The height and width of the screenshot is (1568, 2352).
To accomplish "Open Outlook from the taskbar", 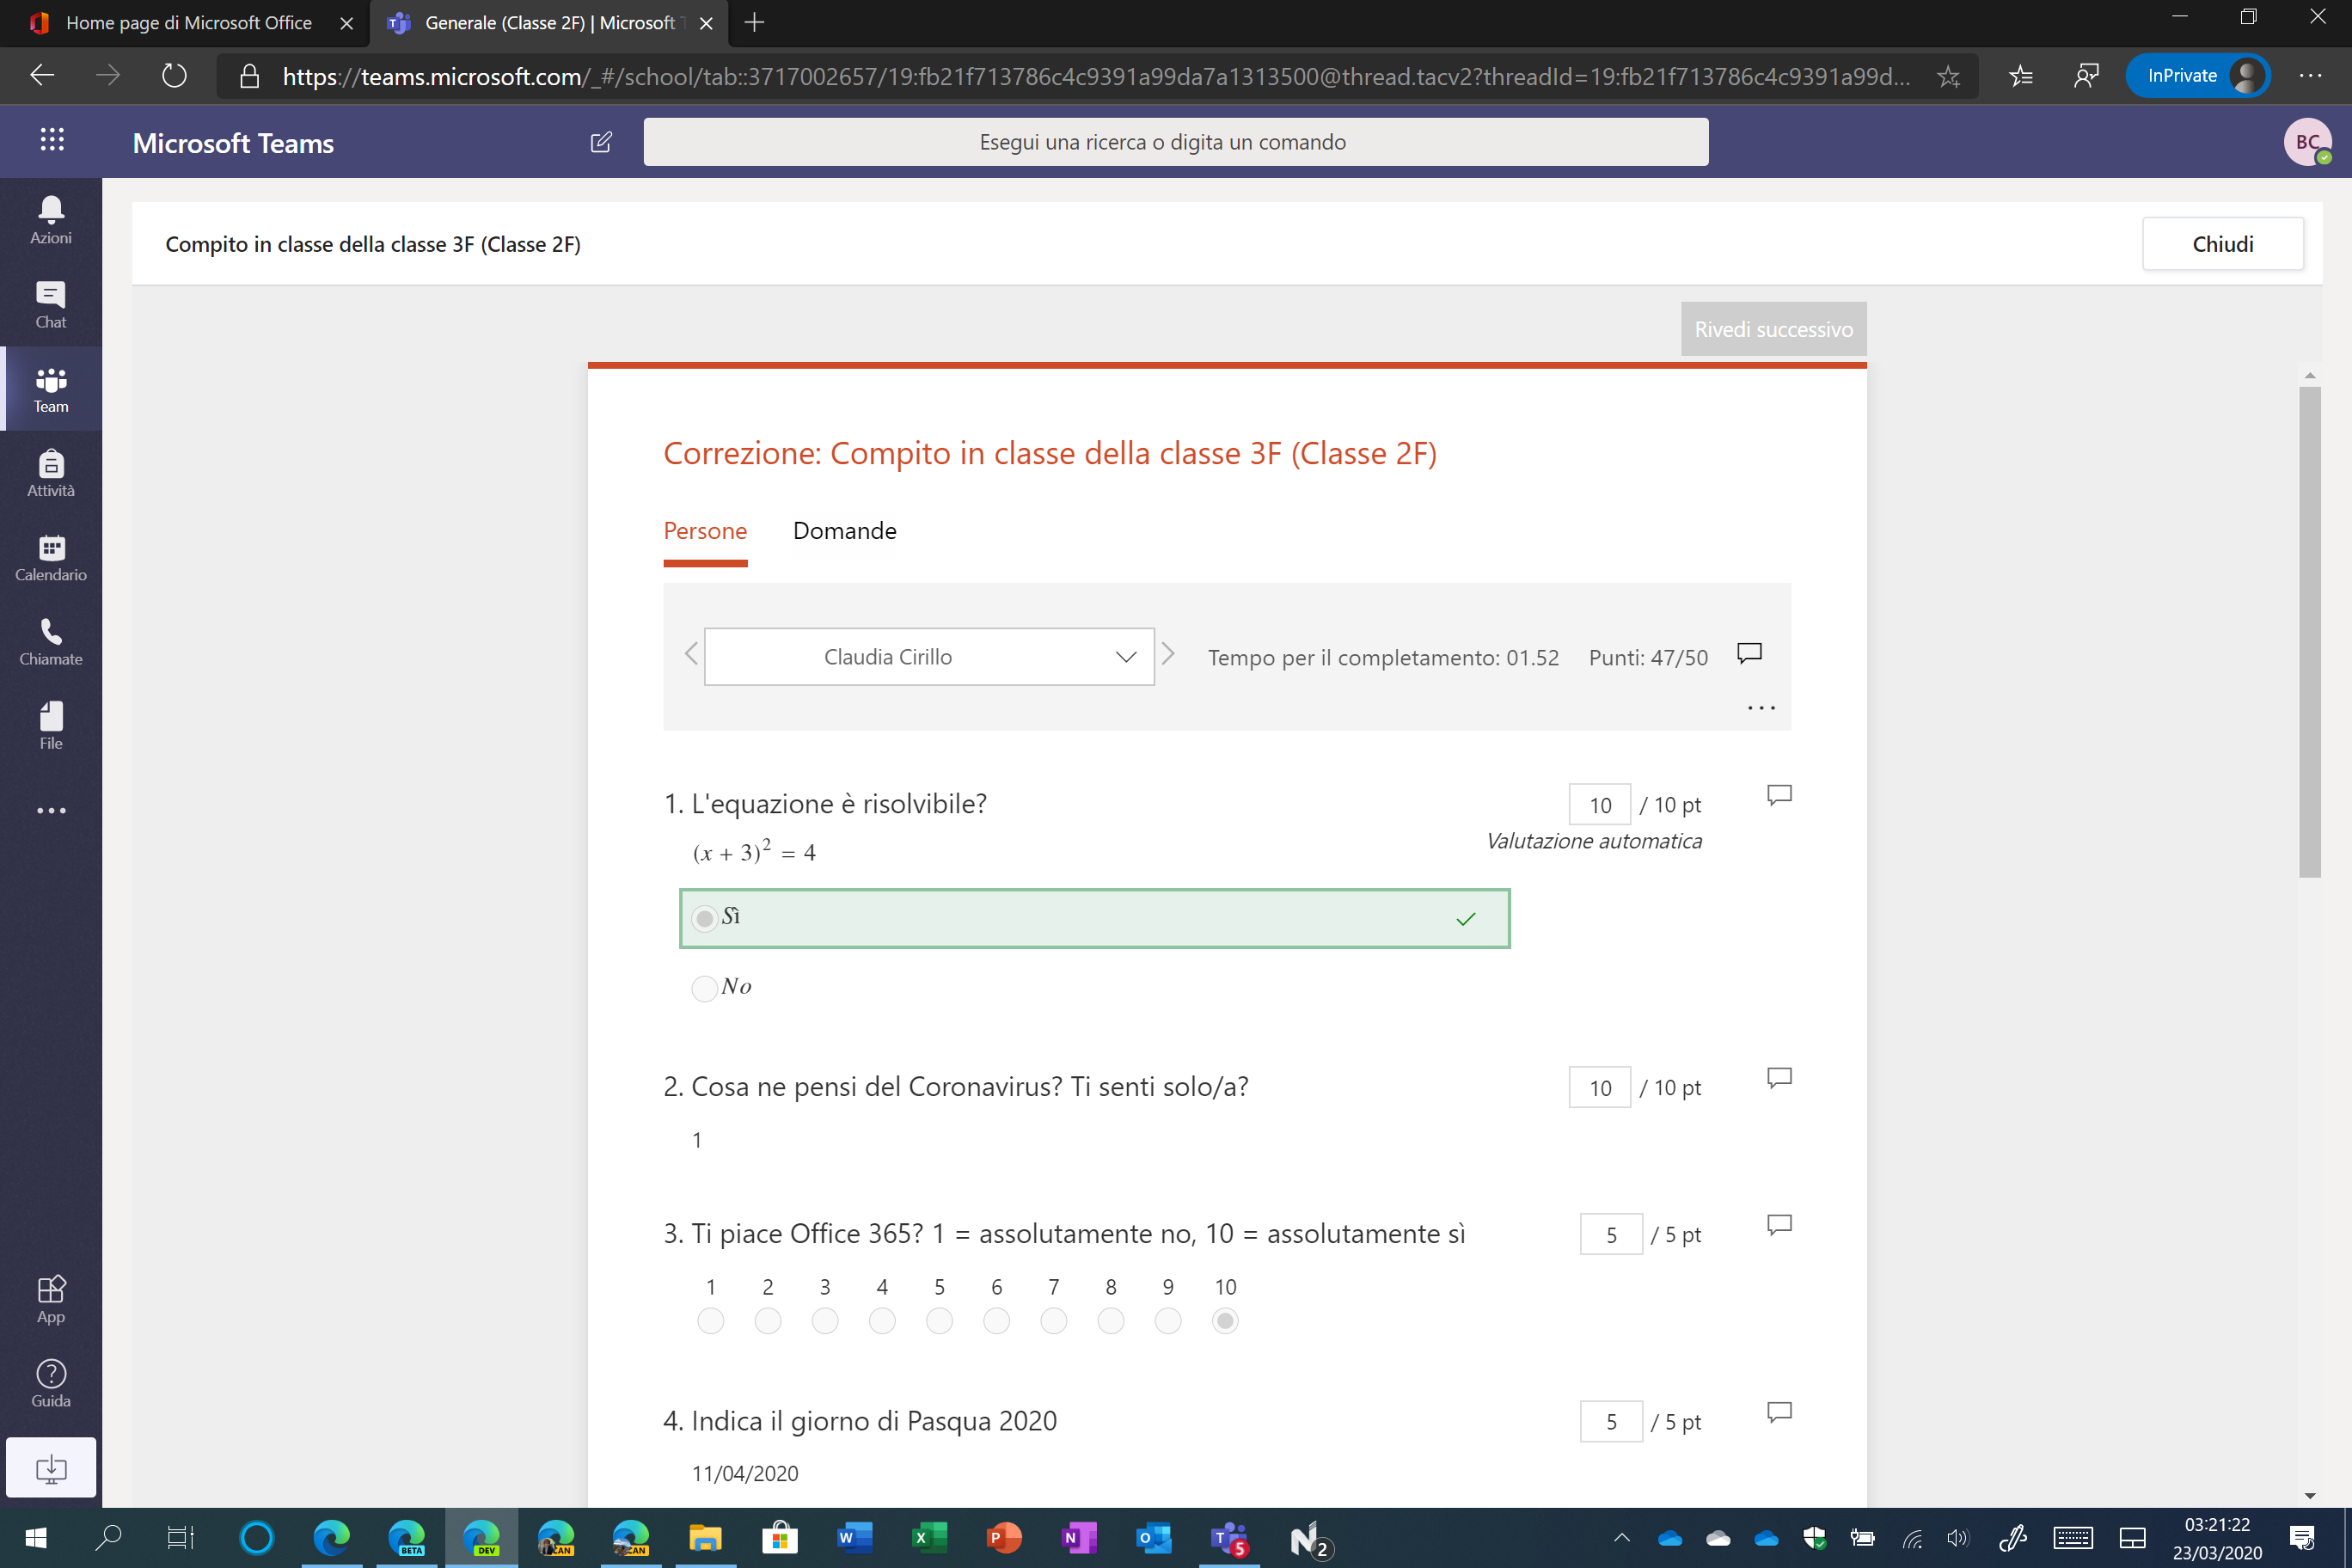I will click(1153, 1538).
